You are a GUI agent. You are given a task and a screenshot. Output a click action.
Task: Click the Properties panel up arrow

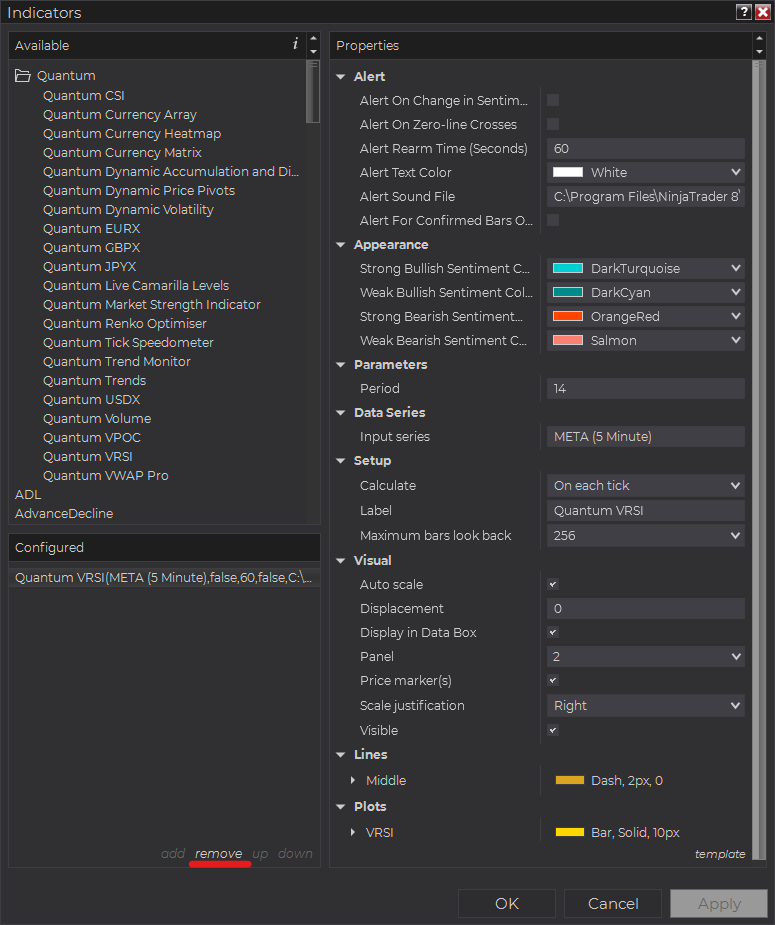tap(759, 39)
